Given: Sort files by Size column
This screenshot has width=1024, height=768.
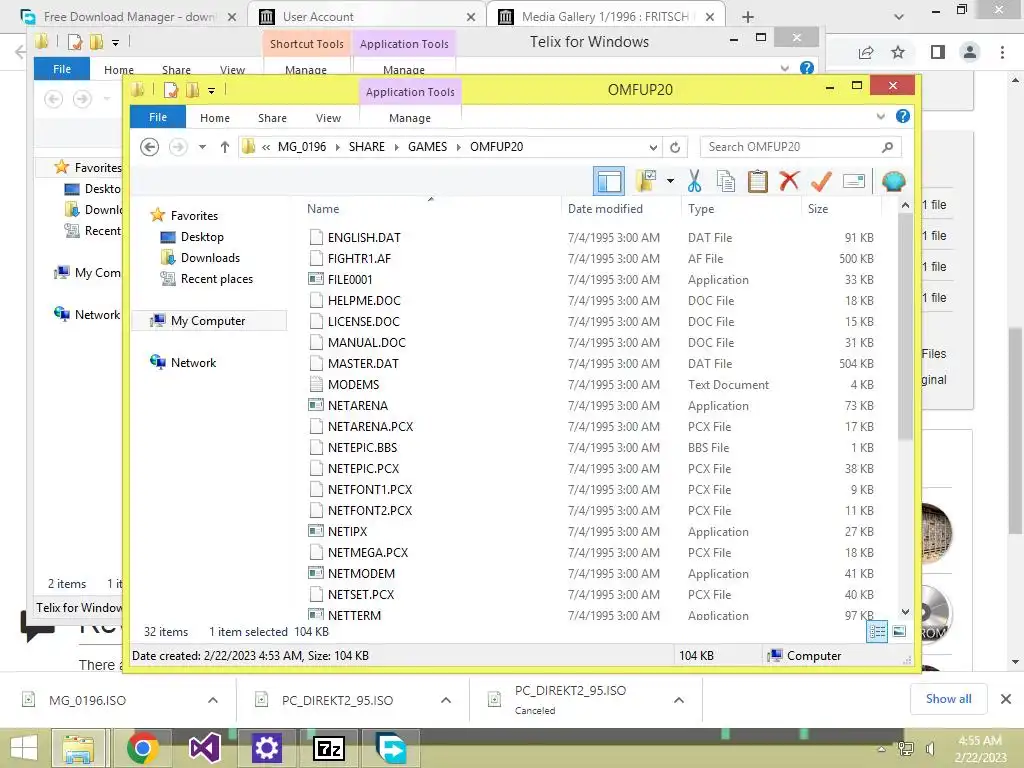Looking at the screenshot, I should pyautogui.click(x=818, y=209).
